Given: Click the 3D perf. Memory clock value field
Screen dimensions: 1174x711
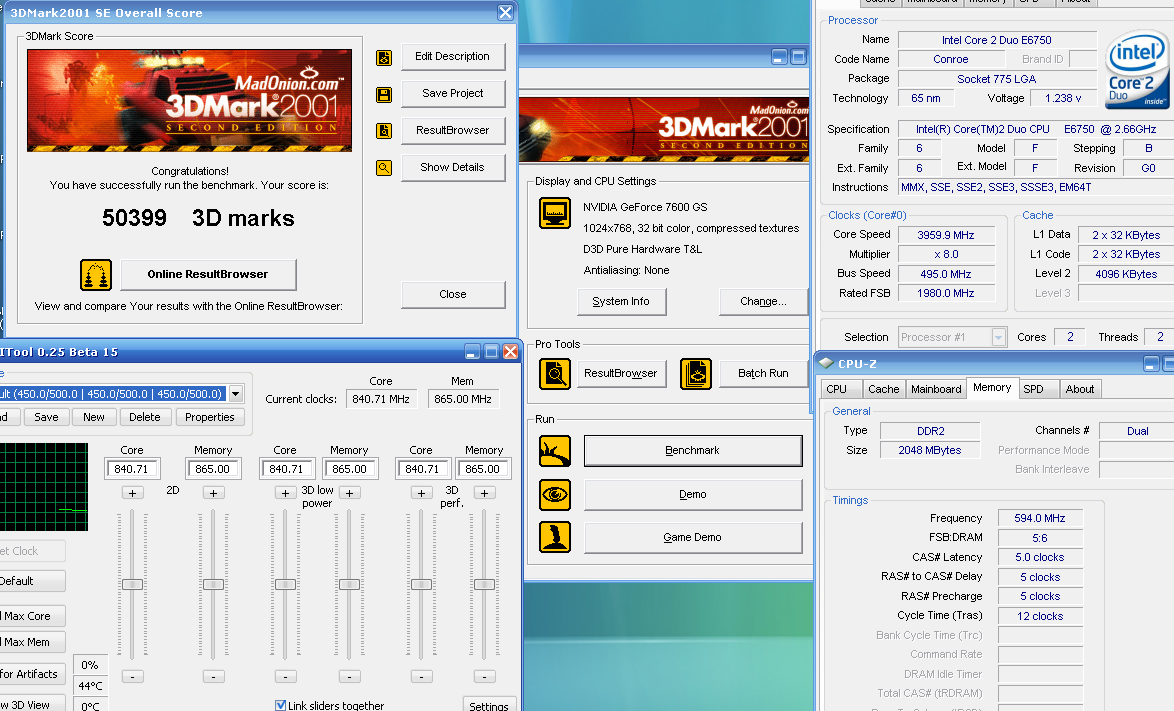Looking at the screenshot, I should click(x=482, y=469).
